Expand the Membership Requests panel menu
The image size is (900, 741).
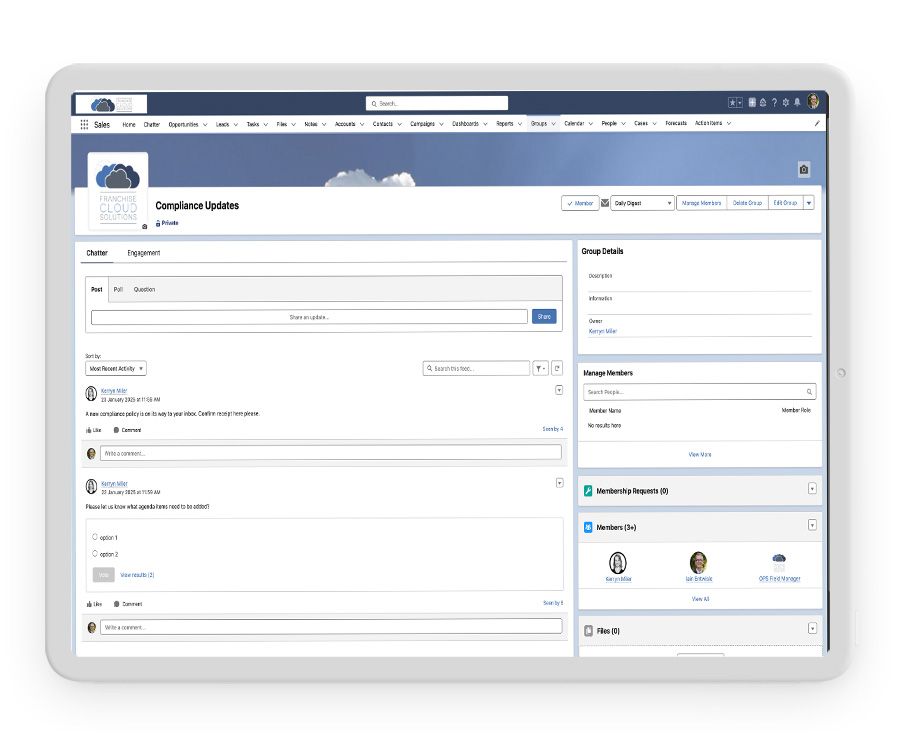click(811, 490)
